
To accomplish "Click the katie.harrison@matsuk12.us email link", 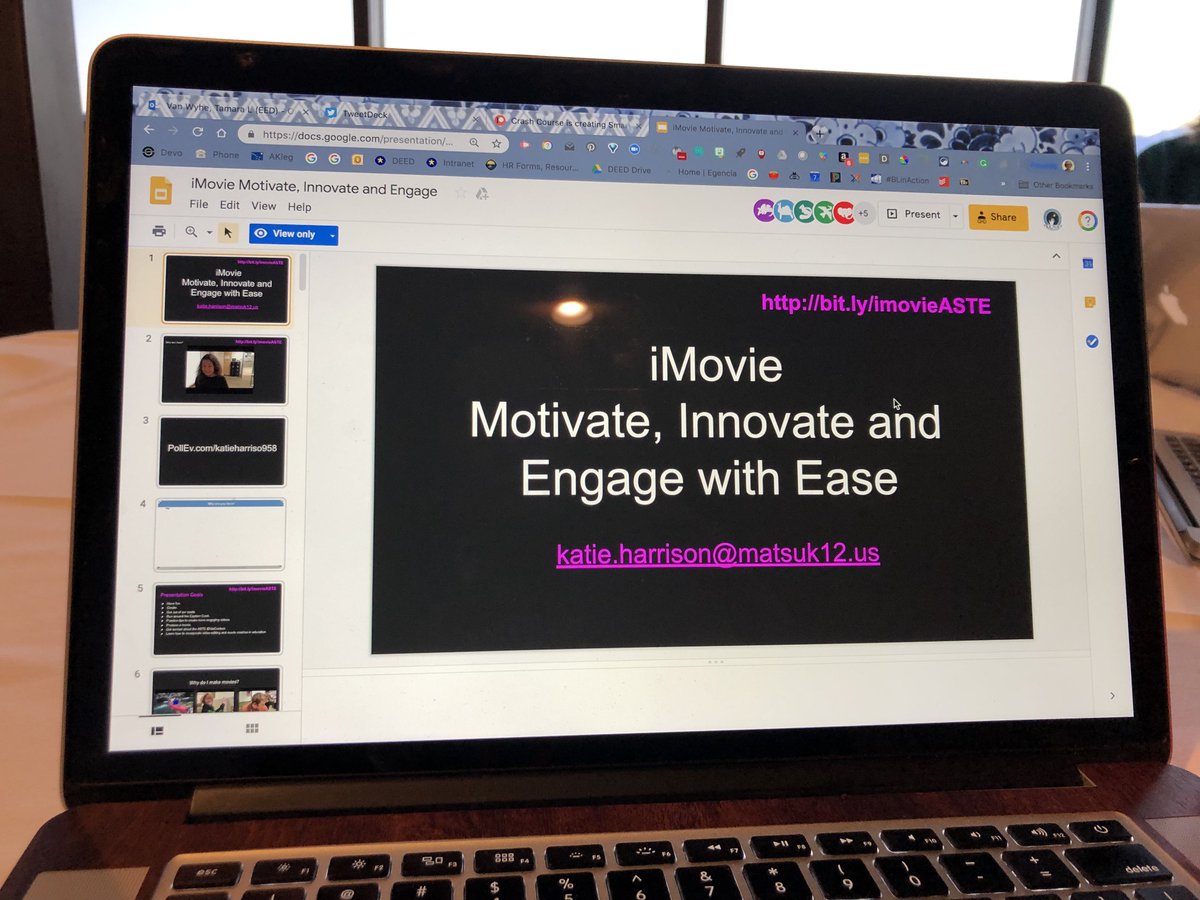I will 718,554.
